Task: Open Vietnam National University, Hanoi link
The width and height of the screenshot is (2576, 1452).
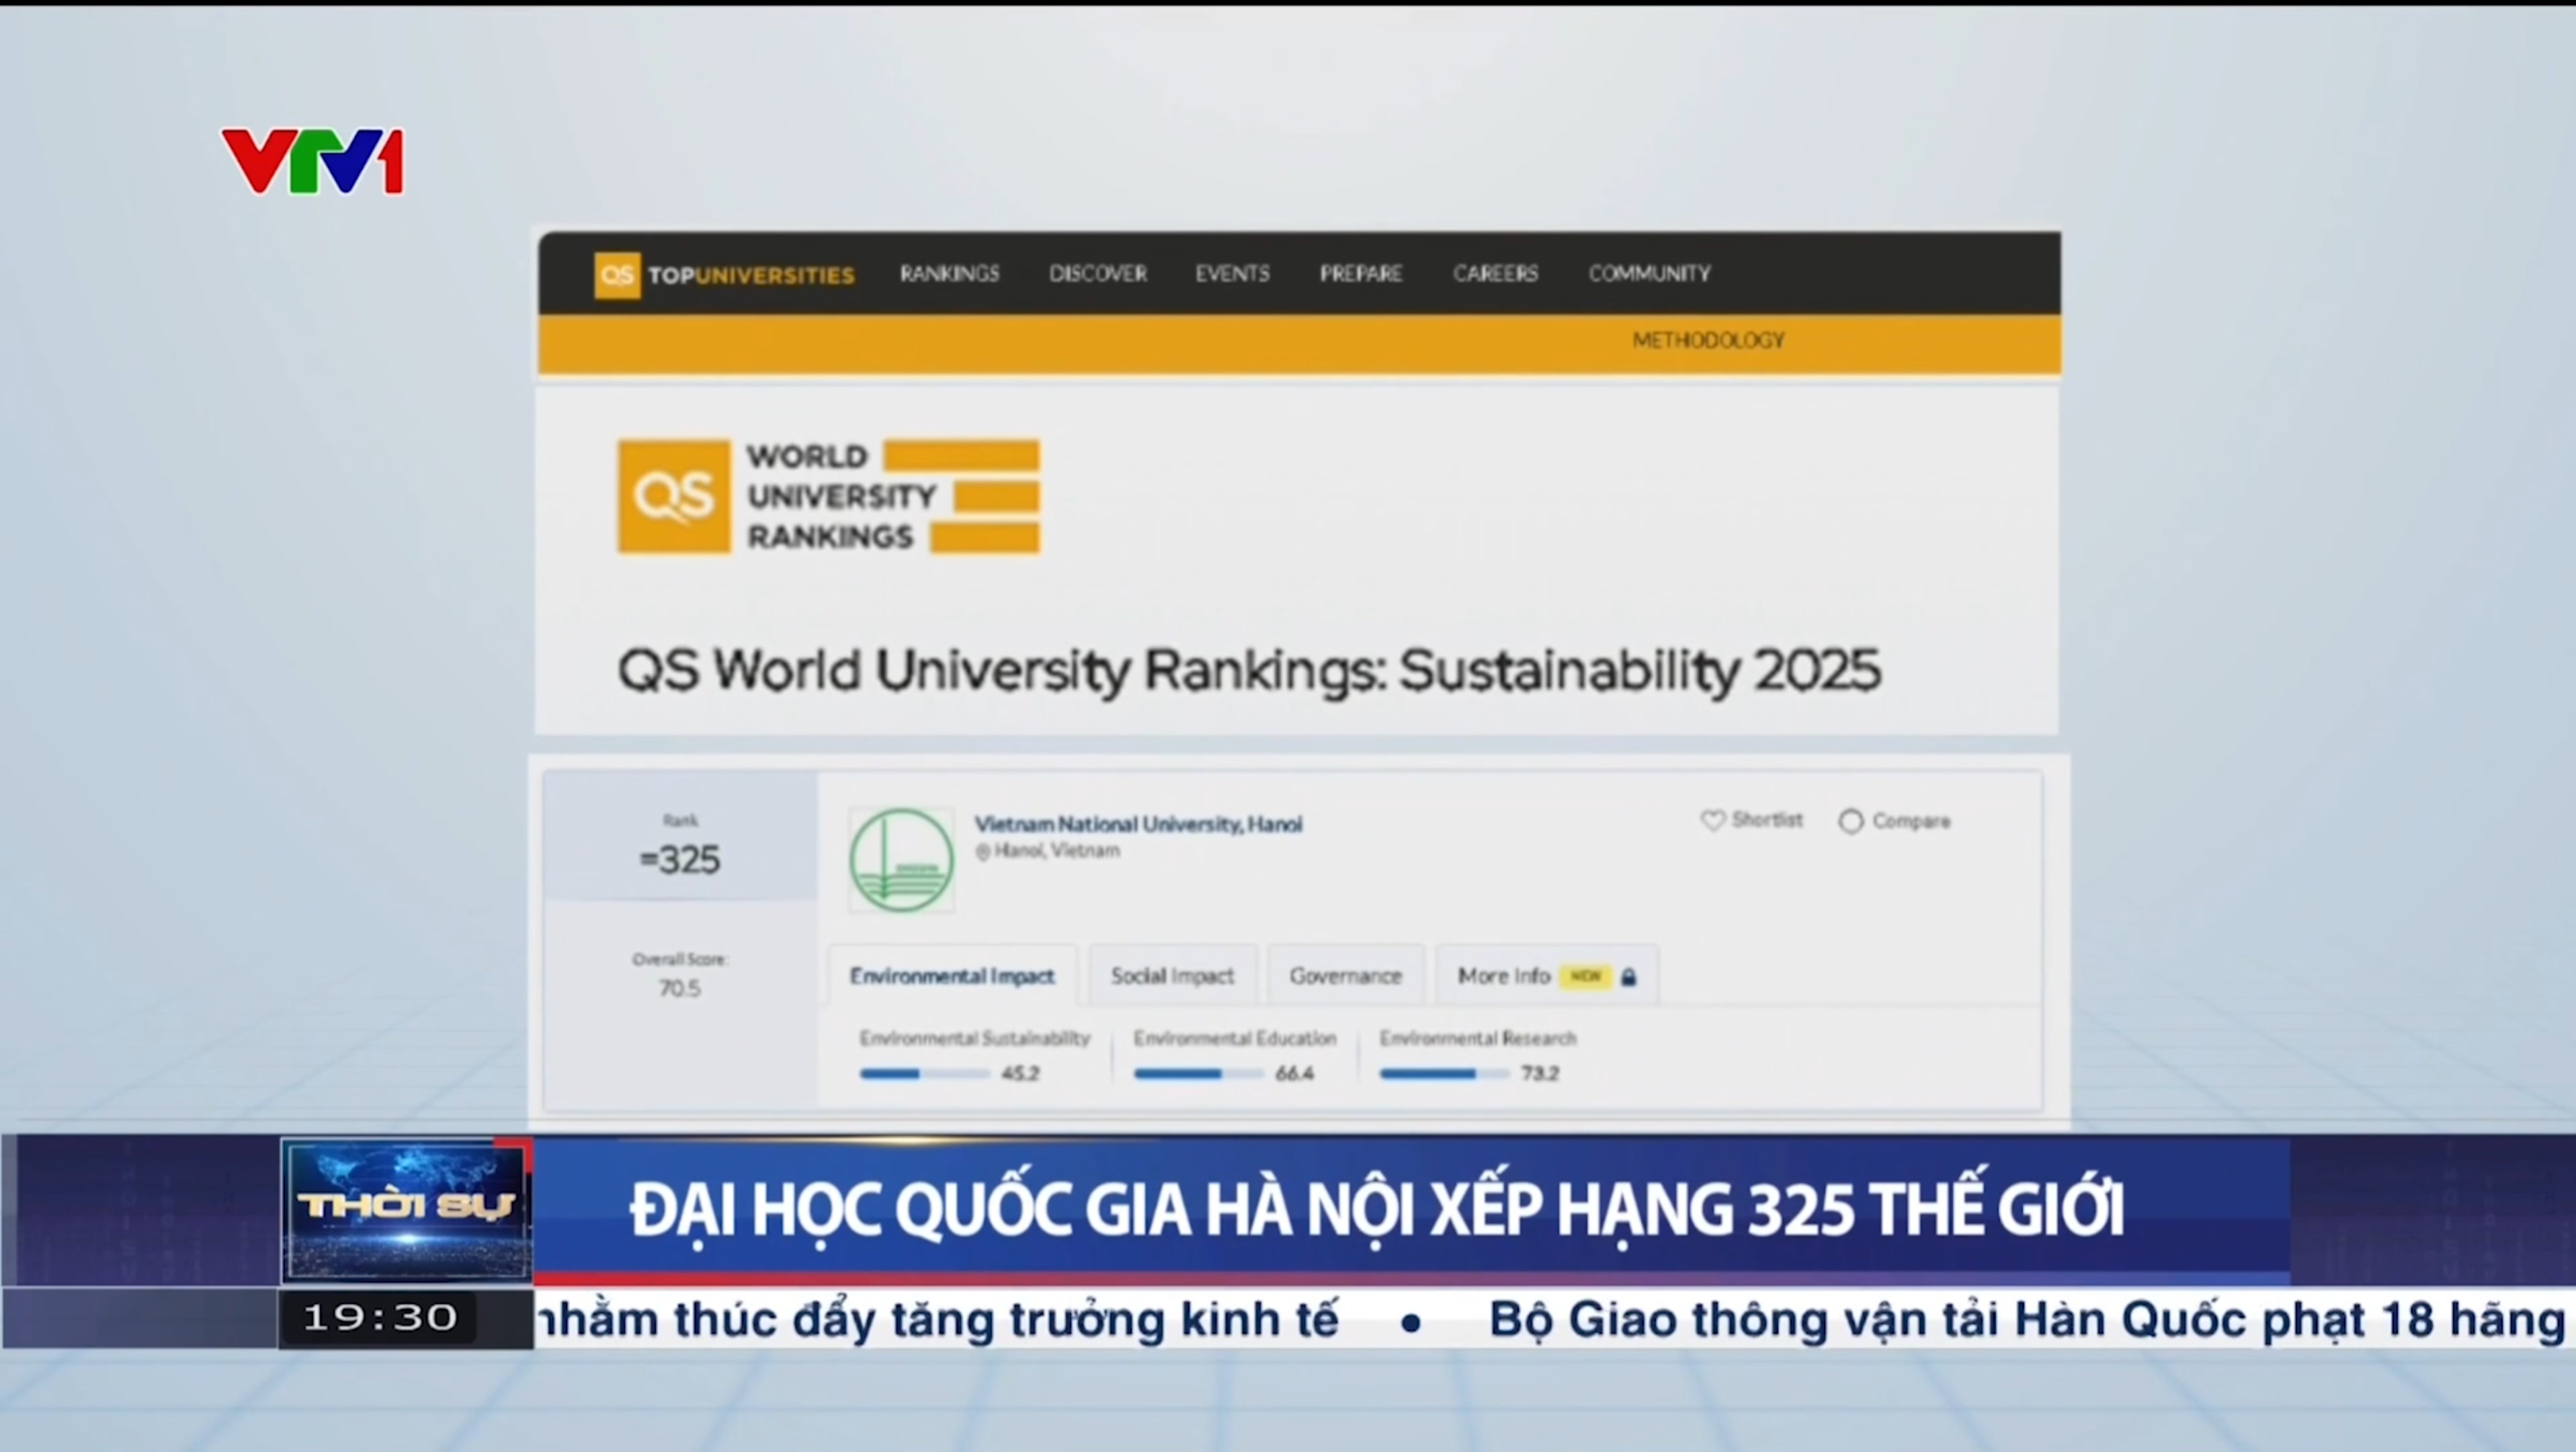Action: pos(1138,824)
